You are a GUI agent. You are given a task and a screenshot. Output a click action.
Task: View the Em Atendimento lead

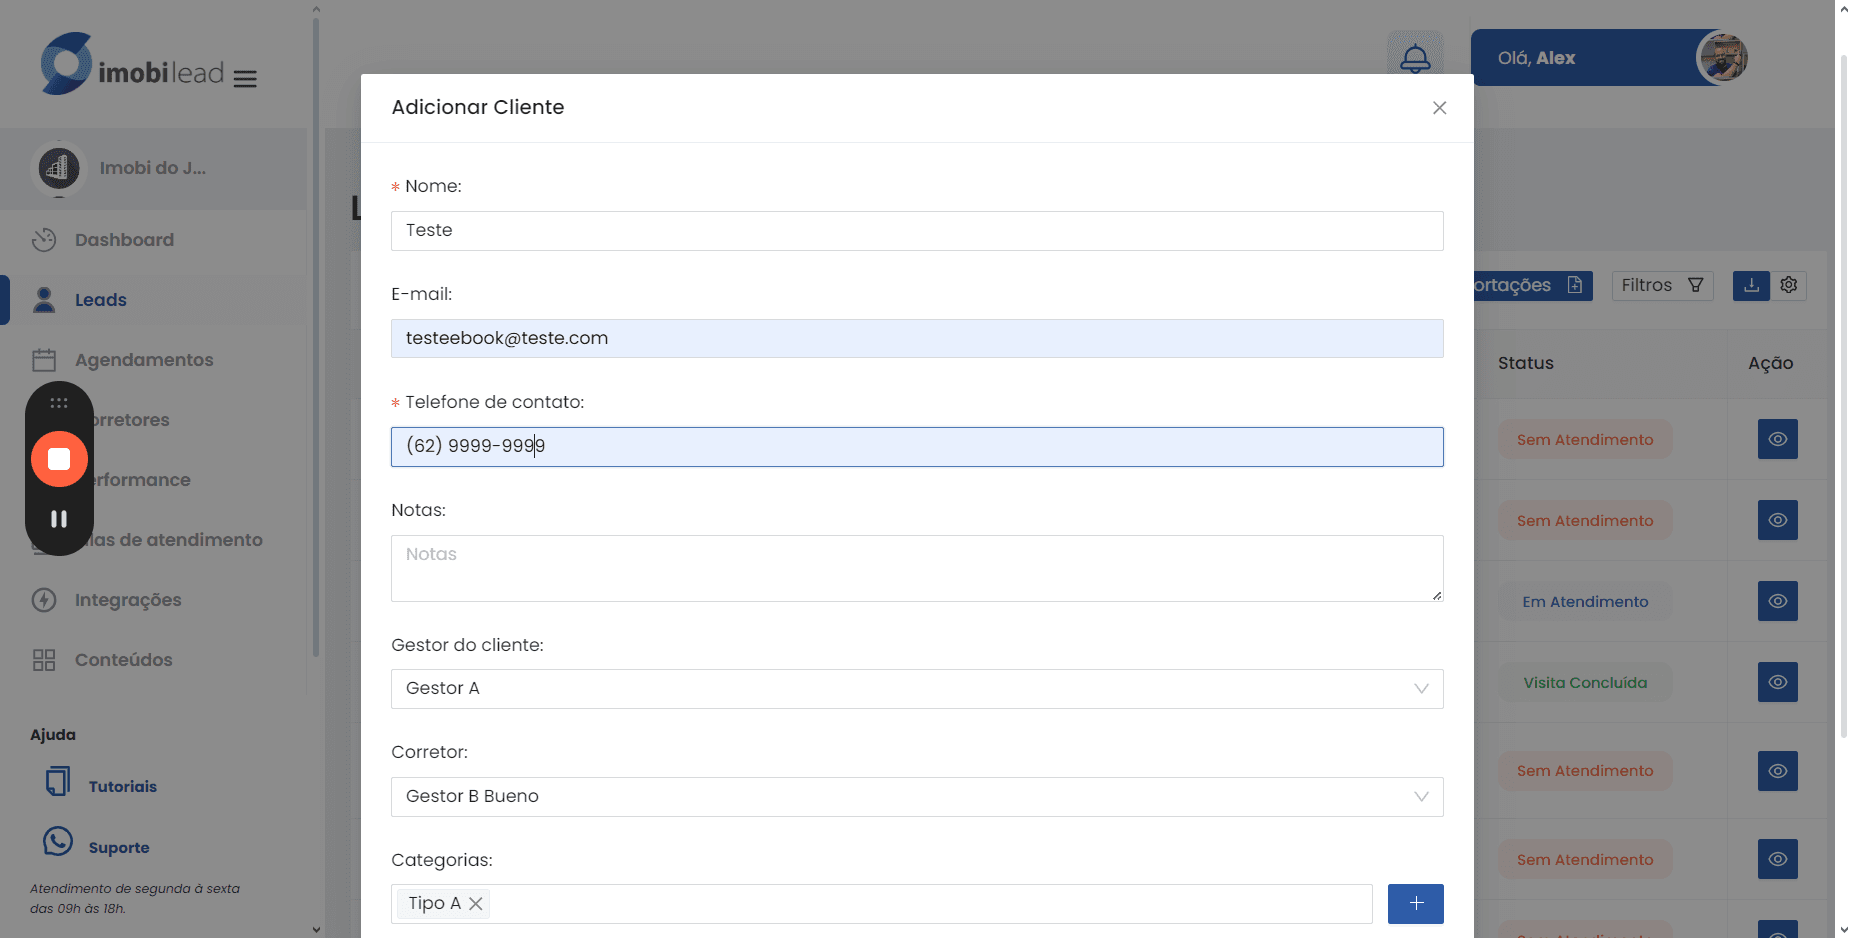pyautogui.click(x=1777, y=601)
